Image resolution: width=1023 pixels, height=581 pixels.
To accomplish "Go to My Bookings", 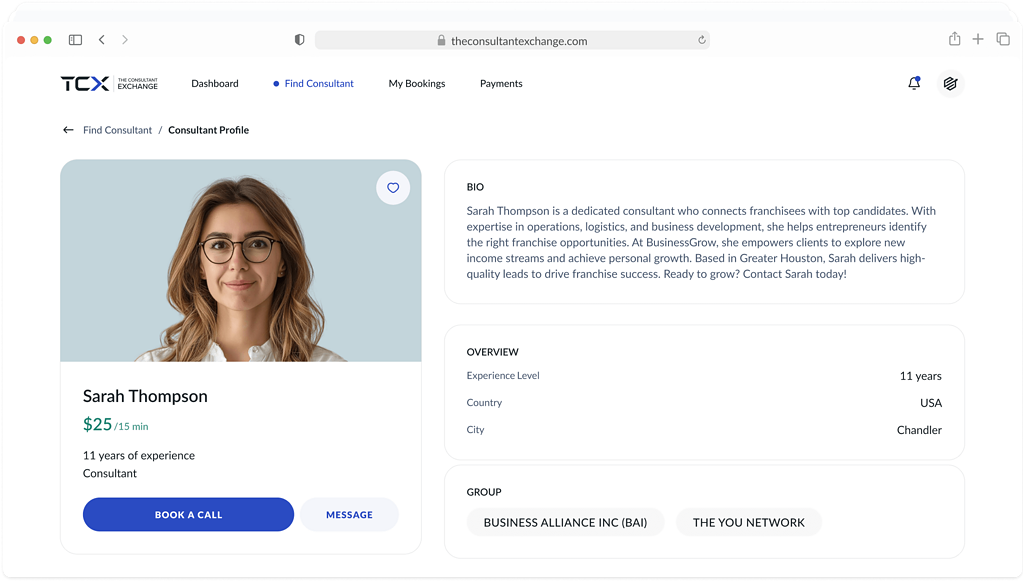I will click(x=417, y=83).
